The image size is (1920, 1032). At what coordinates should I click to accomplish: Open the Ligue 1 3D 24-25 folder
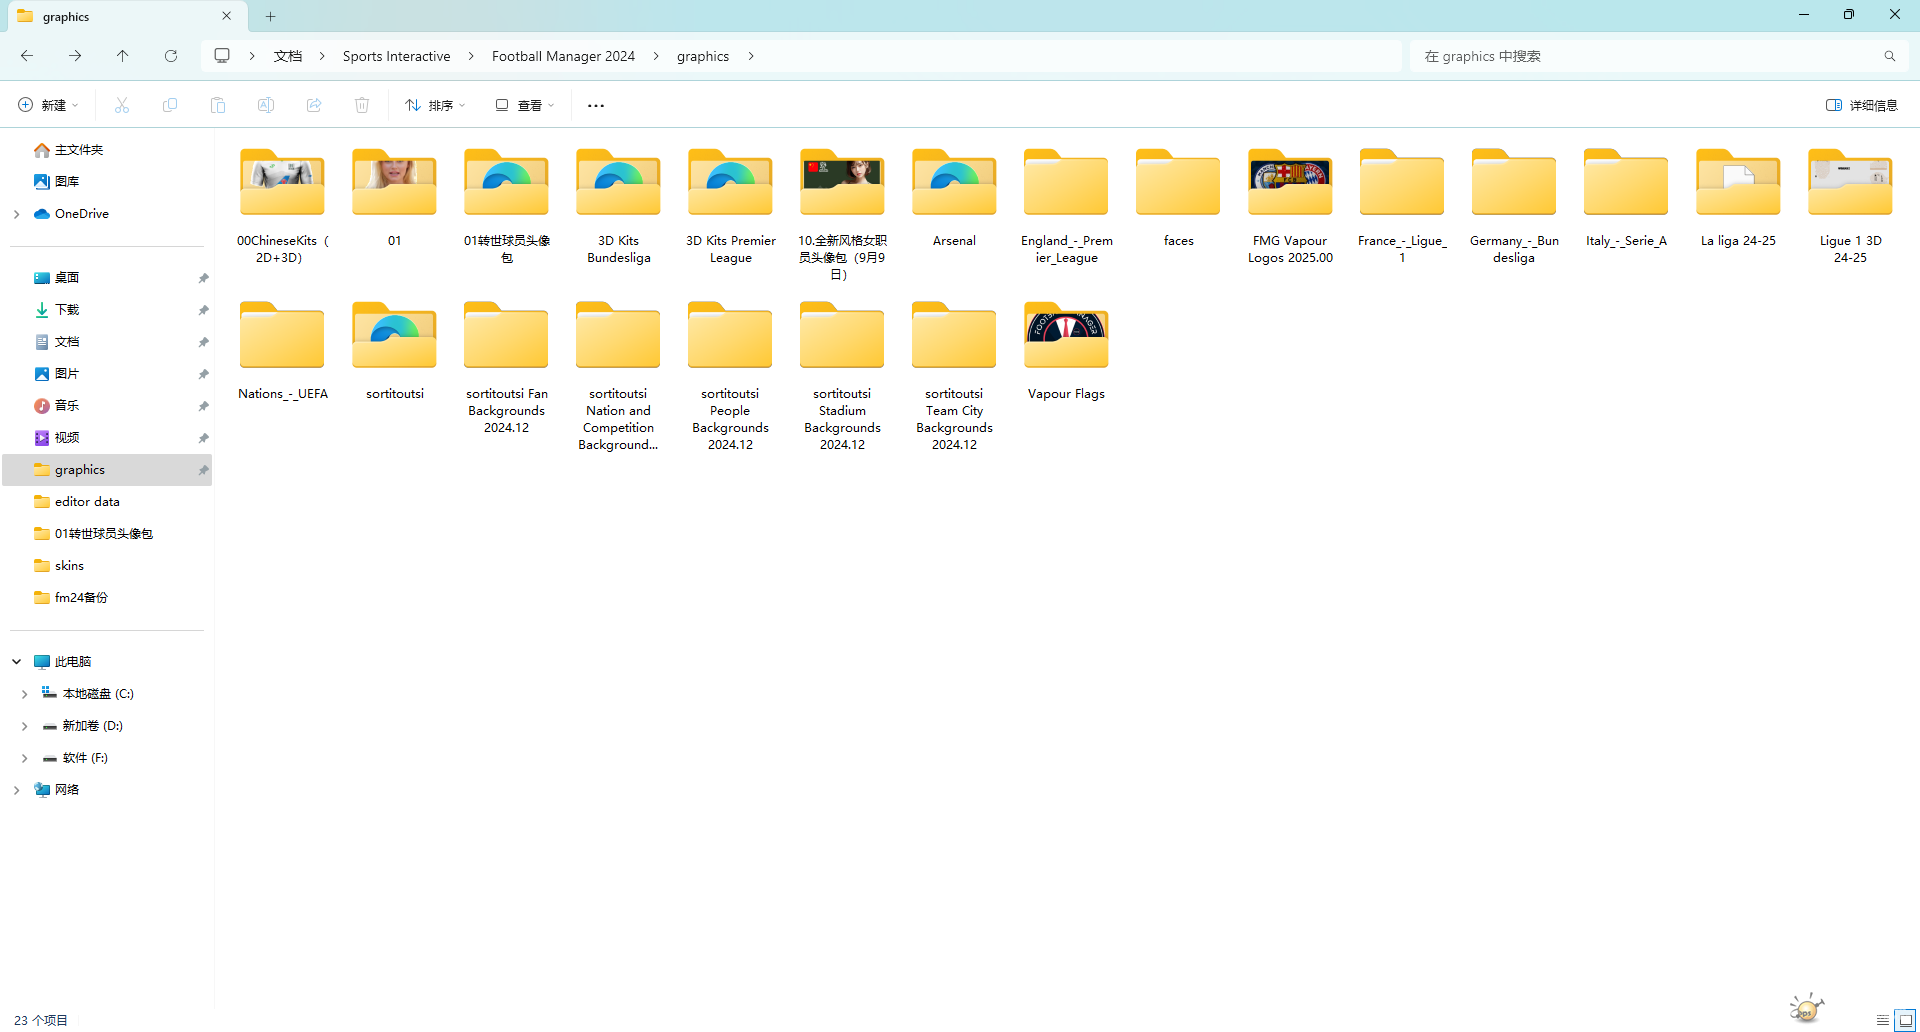(1851, 206)
